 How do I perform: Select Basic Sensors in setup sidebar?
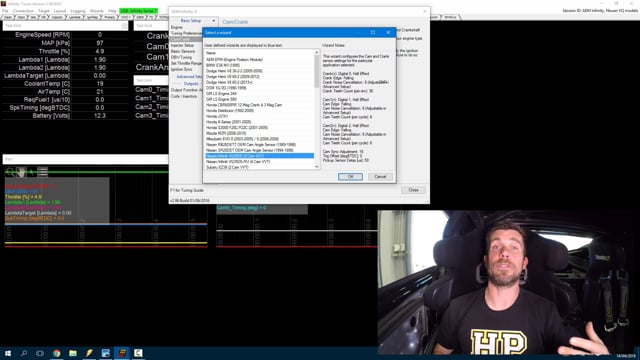tap(183, 51)
